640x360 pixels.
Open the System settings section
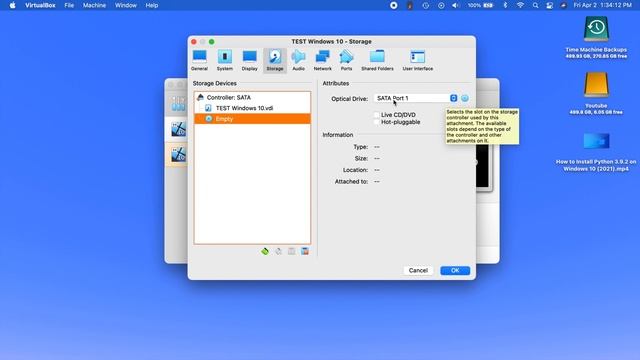coord(224,60)
